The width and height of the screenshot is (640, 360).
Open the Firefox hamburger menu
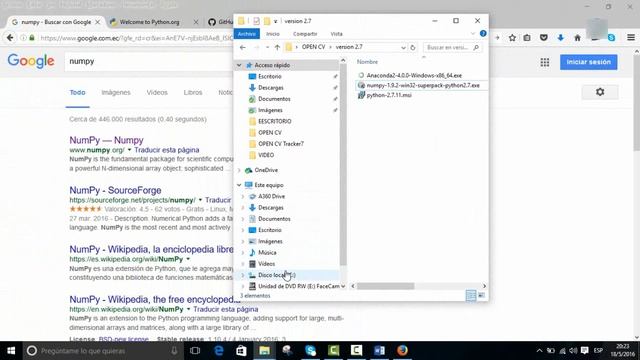tap(631, 38)
